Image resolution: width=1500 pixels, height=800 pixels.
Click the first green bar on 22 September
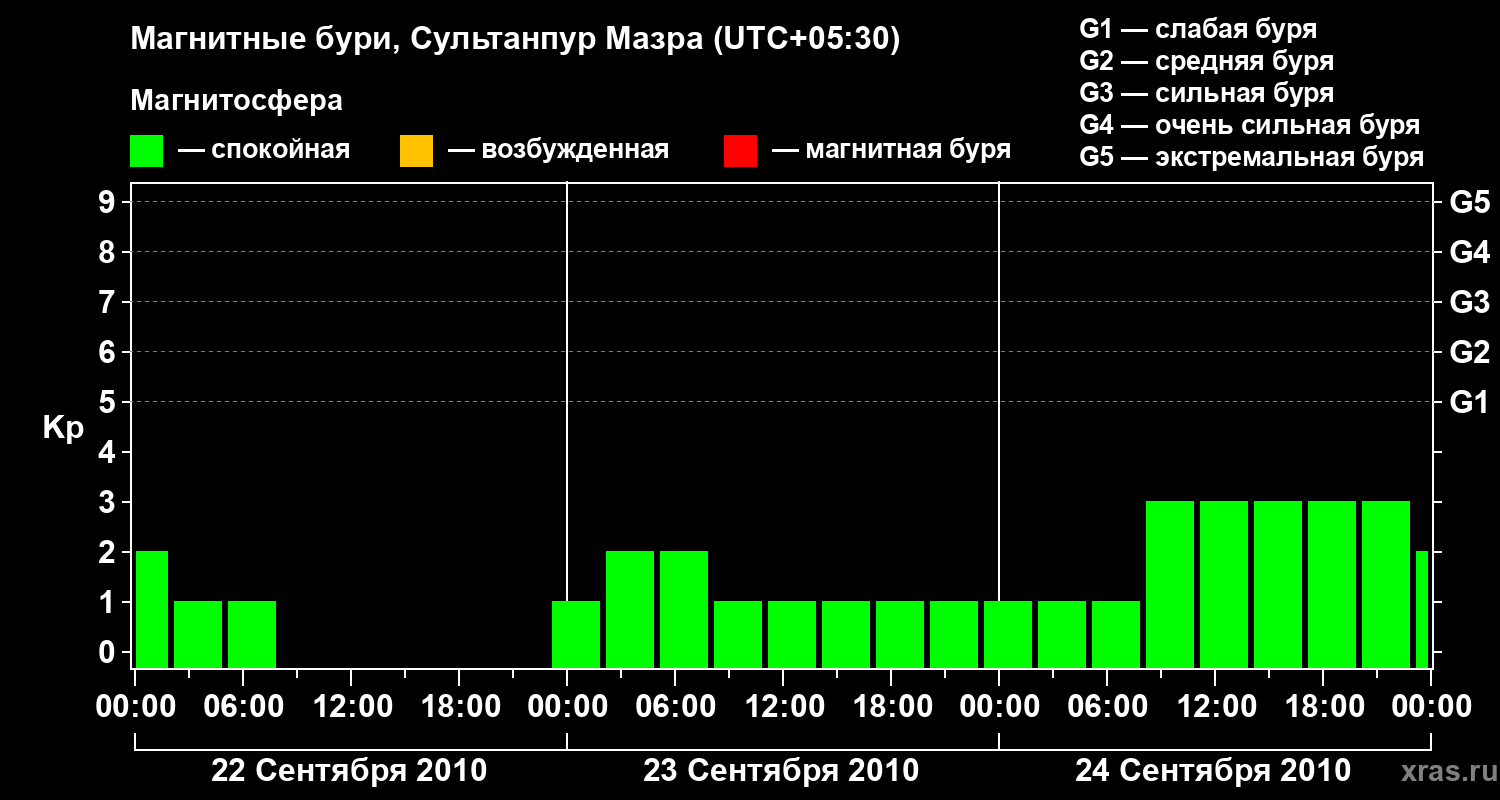pyautogui.click(x=152, y=608)
